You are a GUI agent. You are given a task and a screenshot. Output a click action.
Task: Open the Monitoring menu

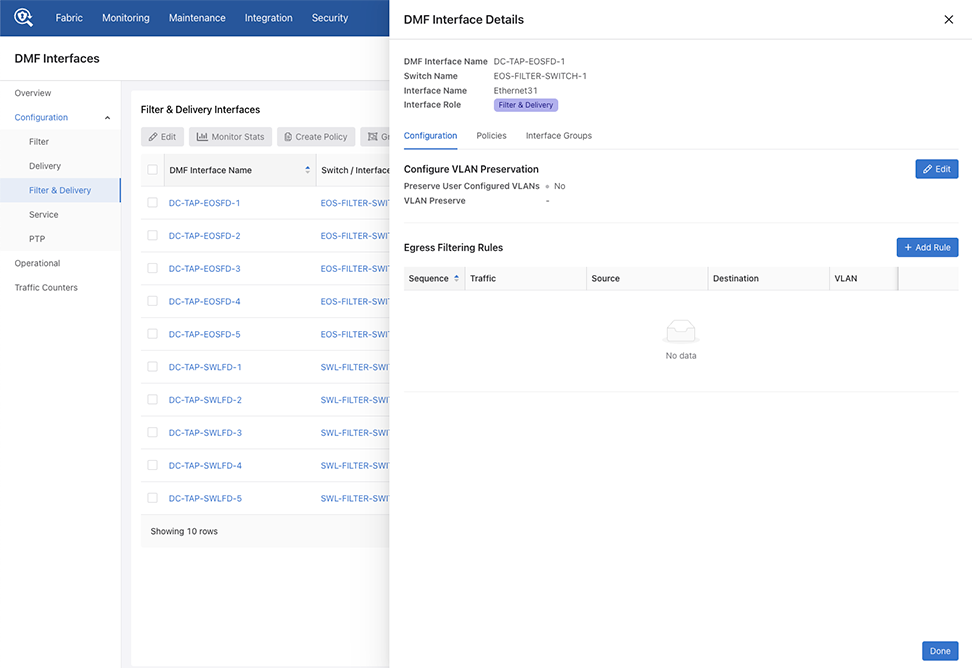coord(125,18)
